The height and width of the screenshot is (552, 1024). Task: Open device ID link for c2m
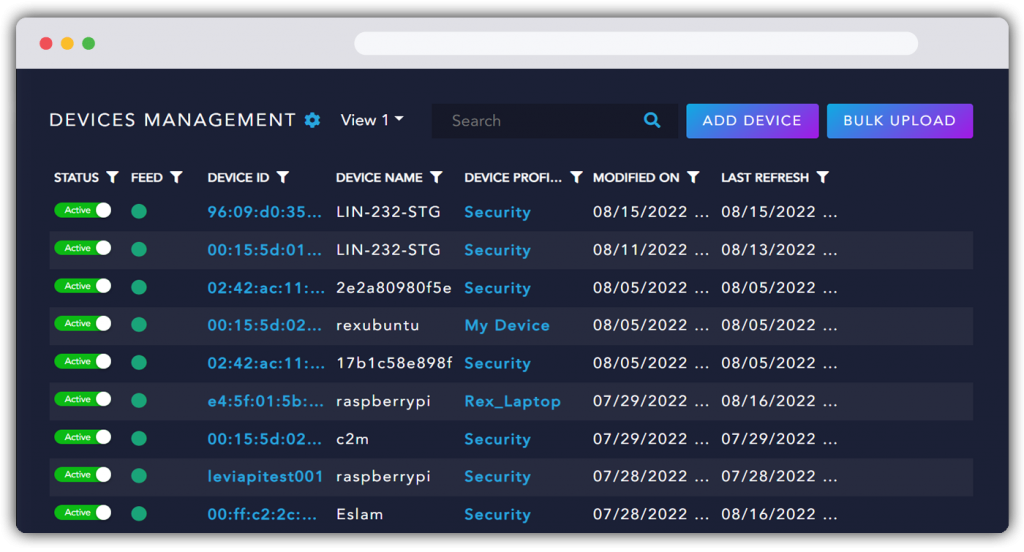(x=264, y=439)
